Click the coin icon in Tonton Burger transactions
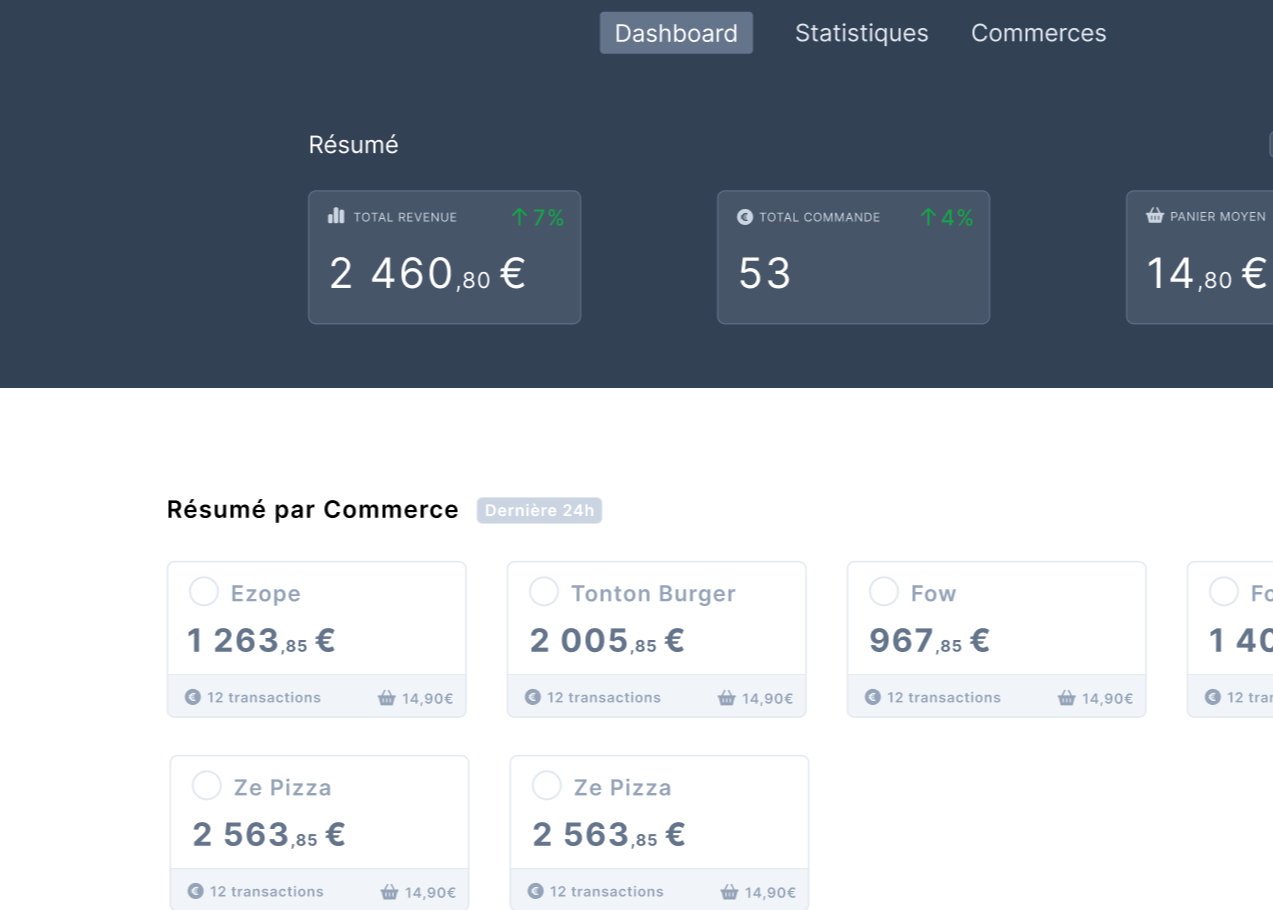 pyautogui.click(x=533, y=697)
